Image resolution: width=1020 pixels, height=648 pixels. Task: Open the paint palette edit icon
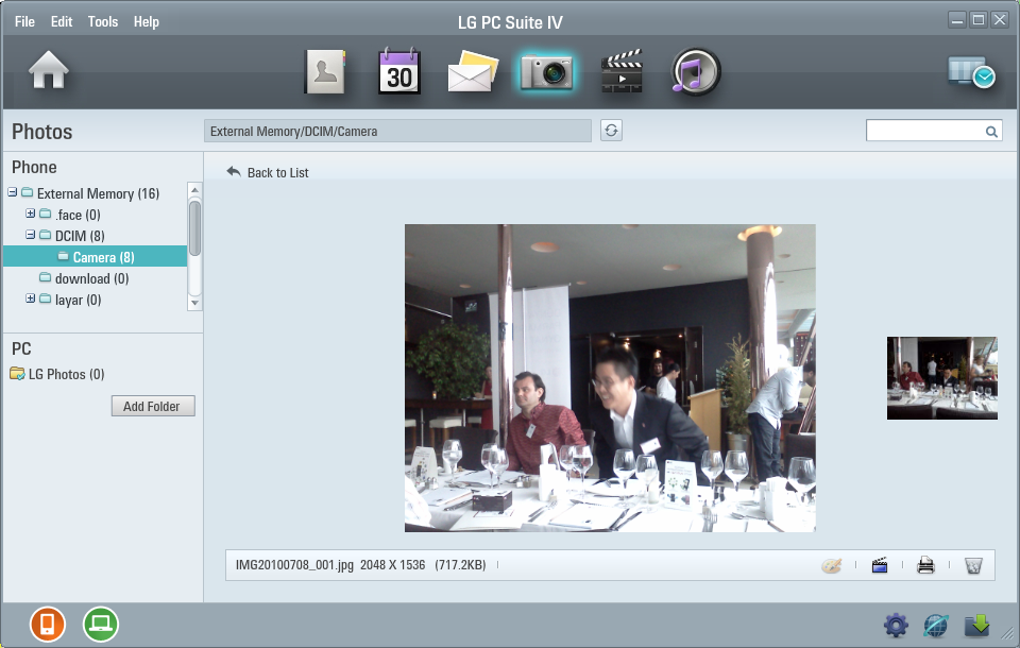point(831,565)
